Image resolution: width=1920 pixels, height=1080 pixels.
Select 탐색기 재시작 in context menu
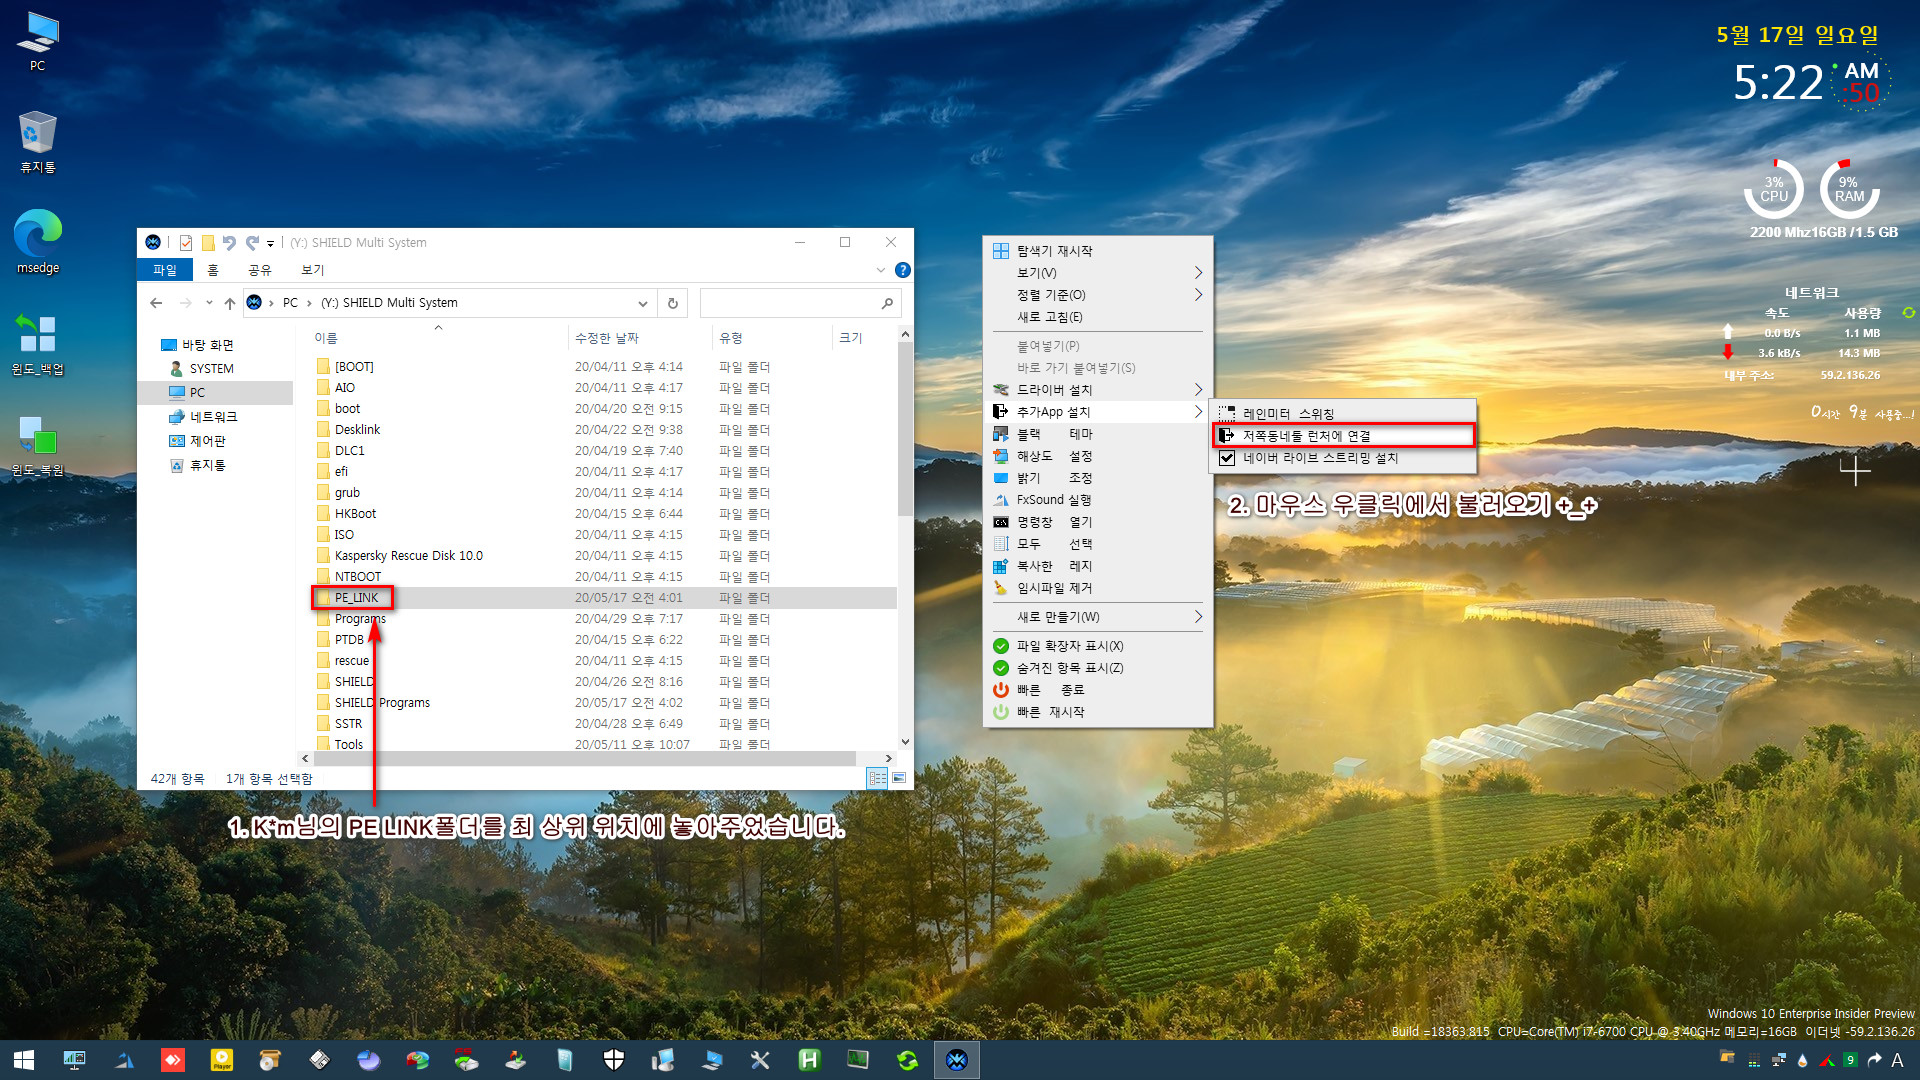pos(1097,251)
